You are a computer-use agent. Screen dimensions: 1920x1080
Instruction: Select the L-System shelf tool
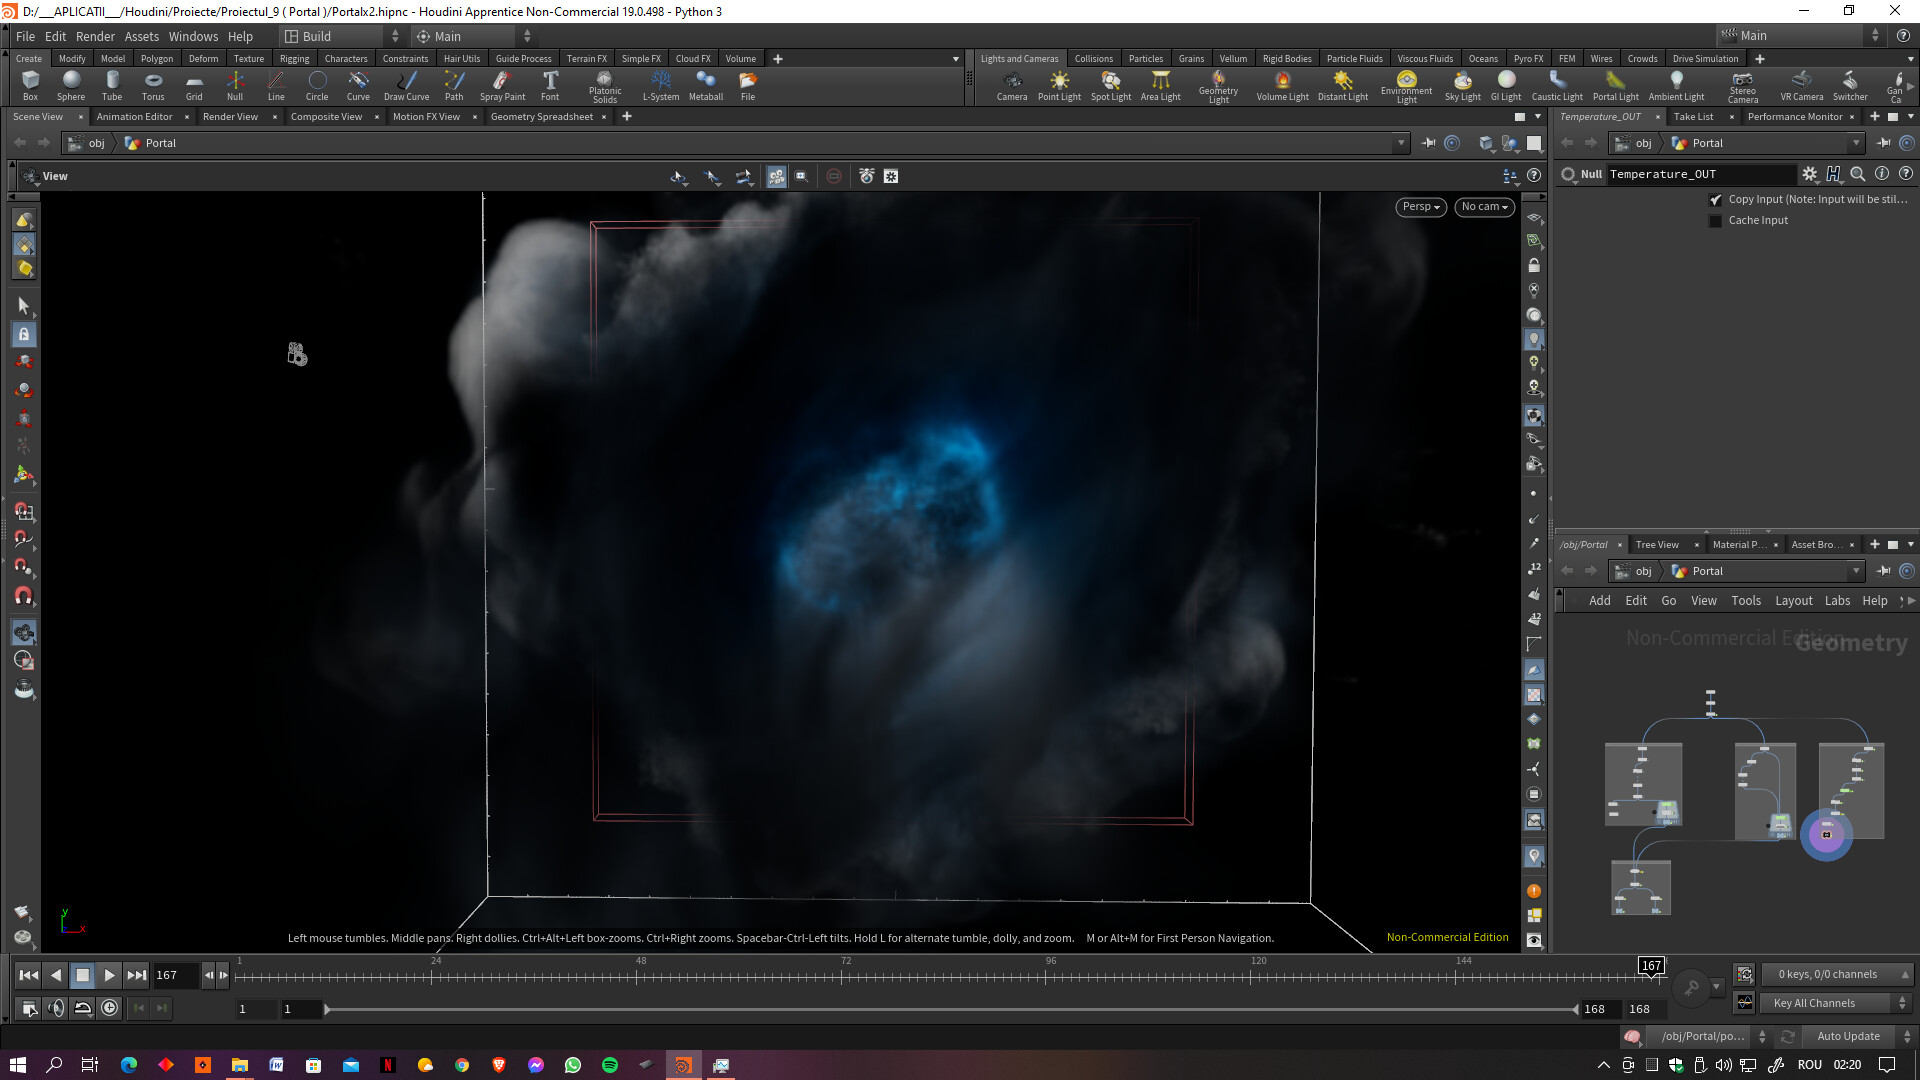pyautogui.click(x=660, y=85)
